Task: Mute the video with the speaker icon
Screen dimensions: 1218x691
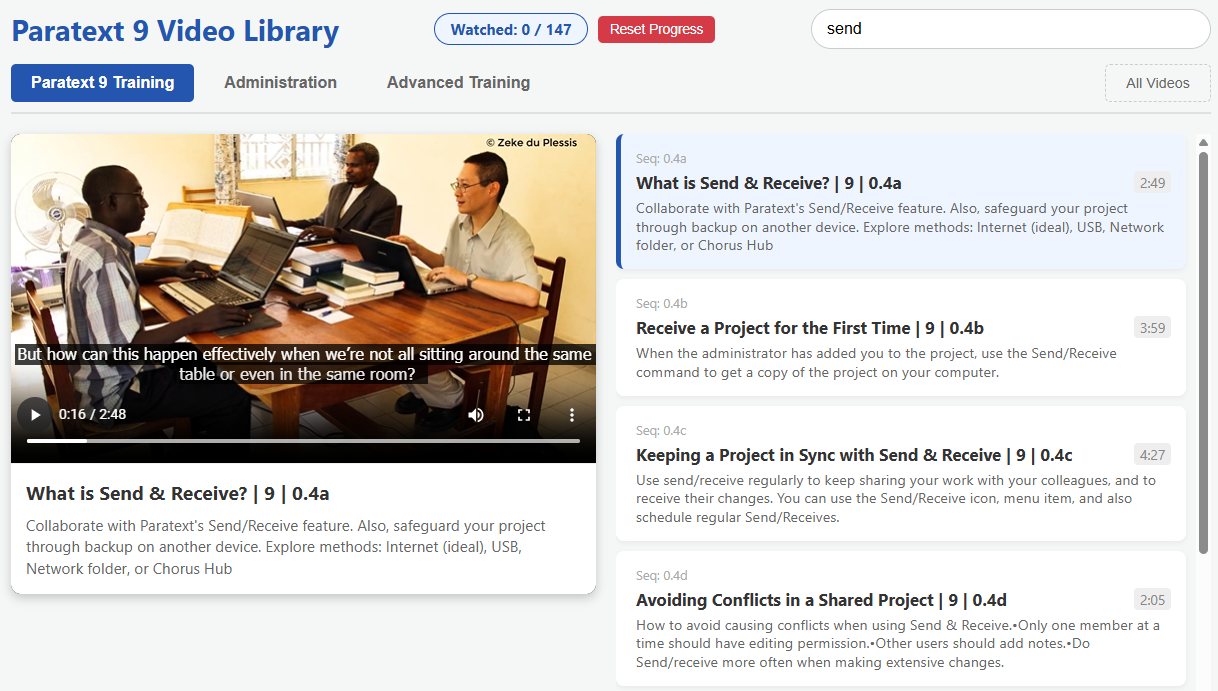Action: pos(476,415)
